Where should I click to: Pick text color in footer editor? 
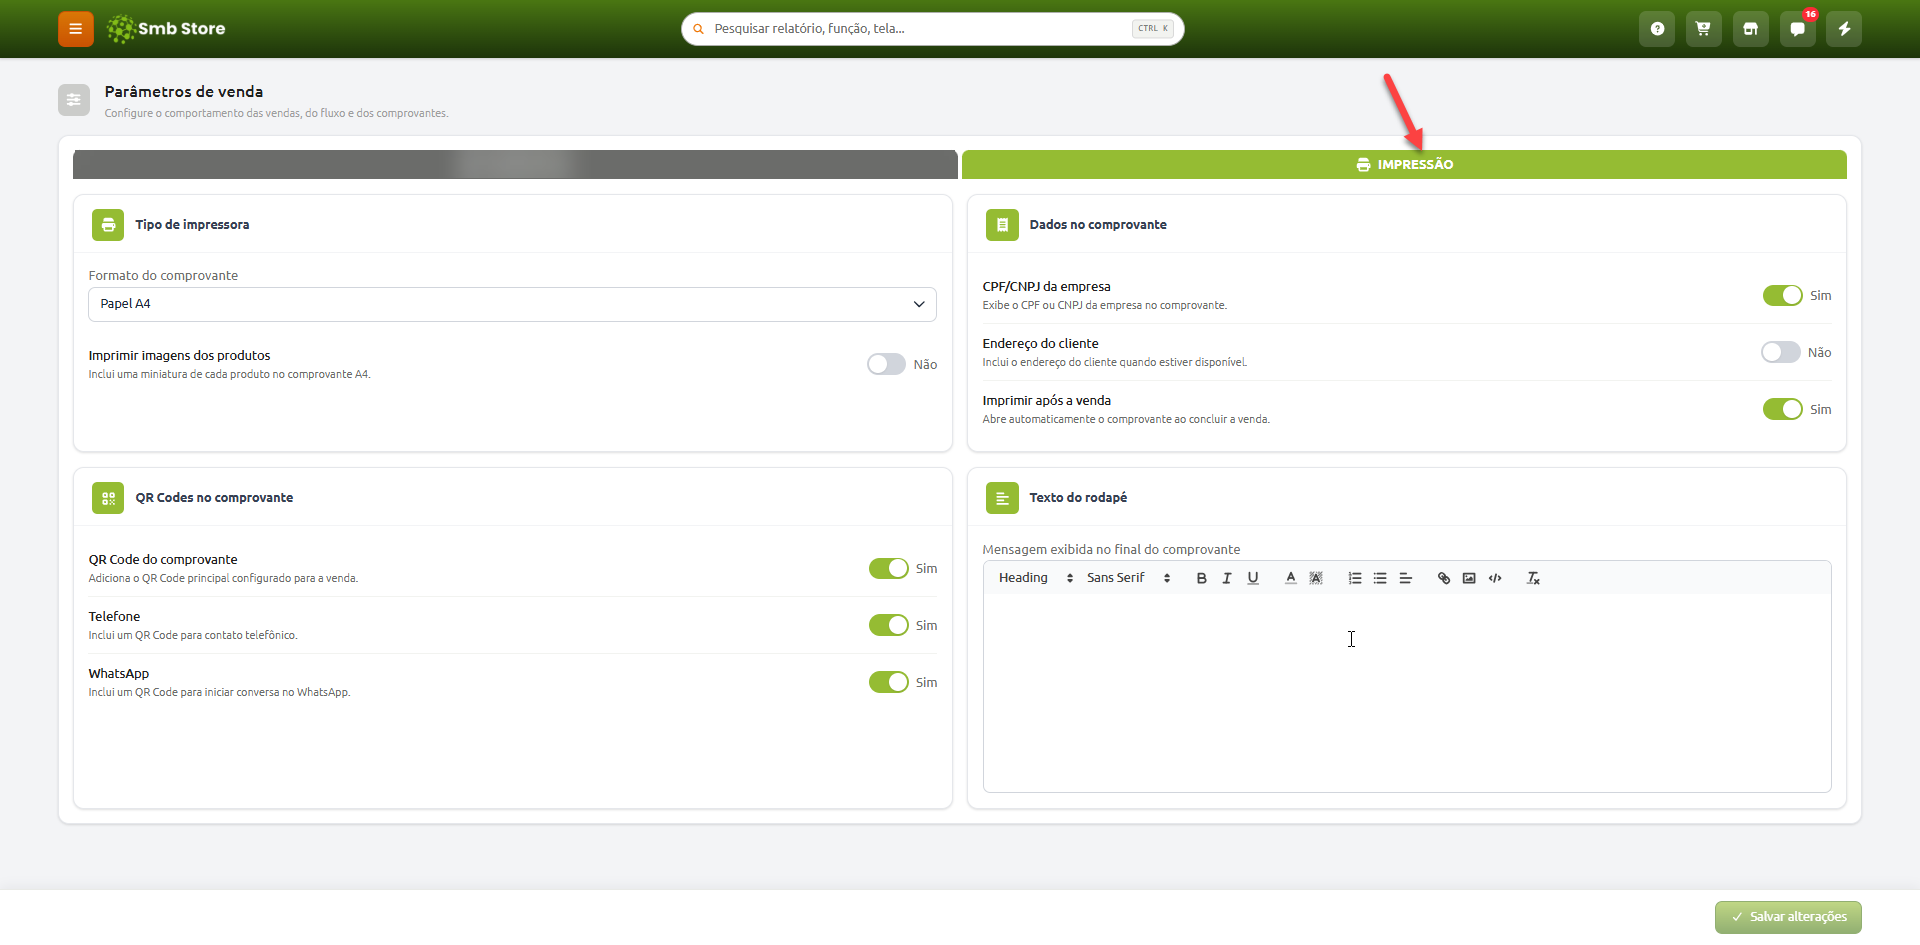(1290, 578)
